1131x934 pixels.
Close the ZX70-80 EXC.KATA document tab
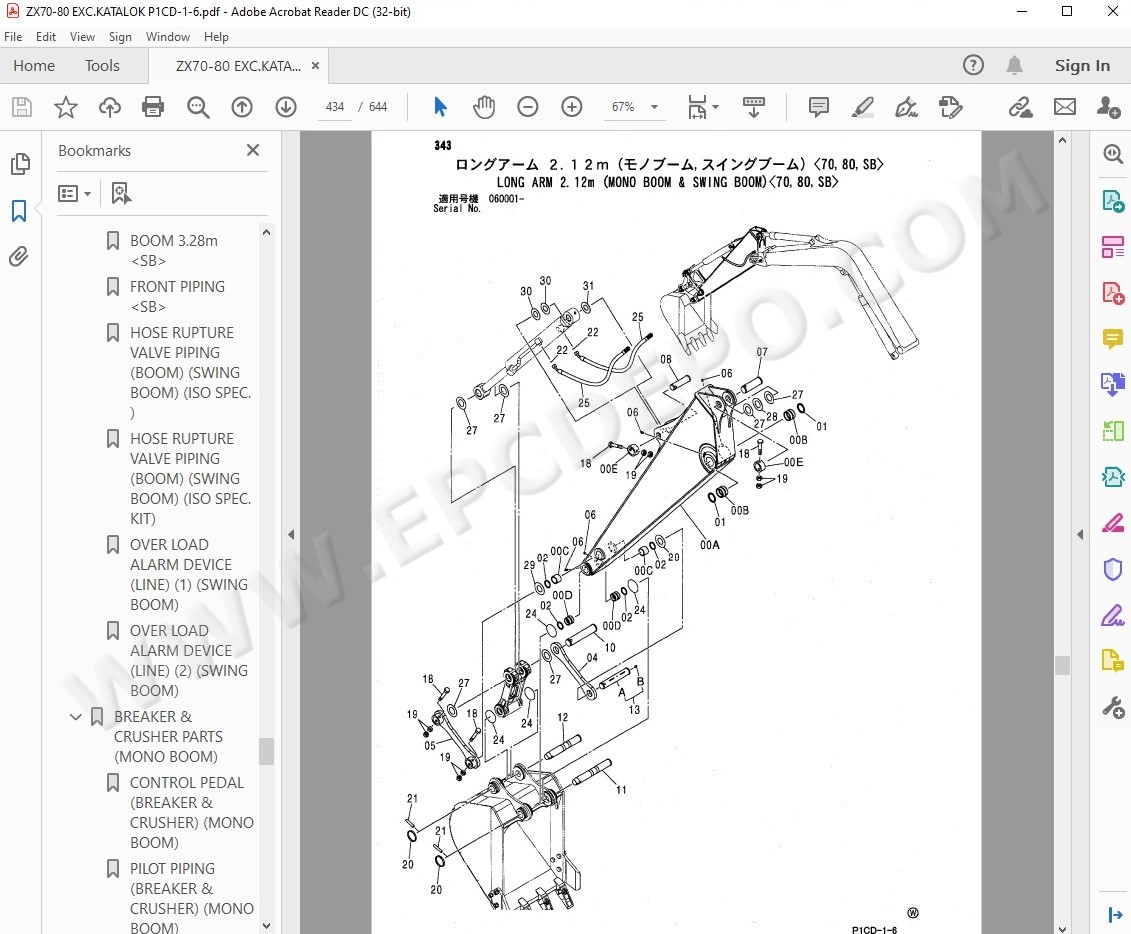click(x=315, y=66)
